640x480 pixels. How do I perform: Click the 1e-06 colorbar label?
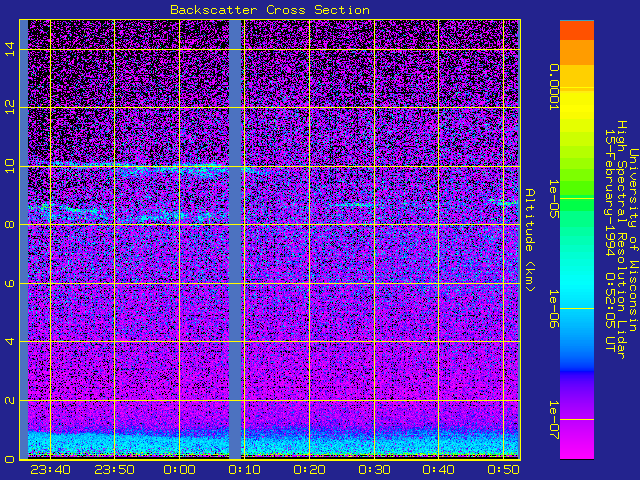coord(553,309)
